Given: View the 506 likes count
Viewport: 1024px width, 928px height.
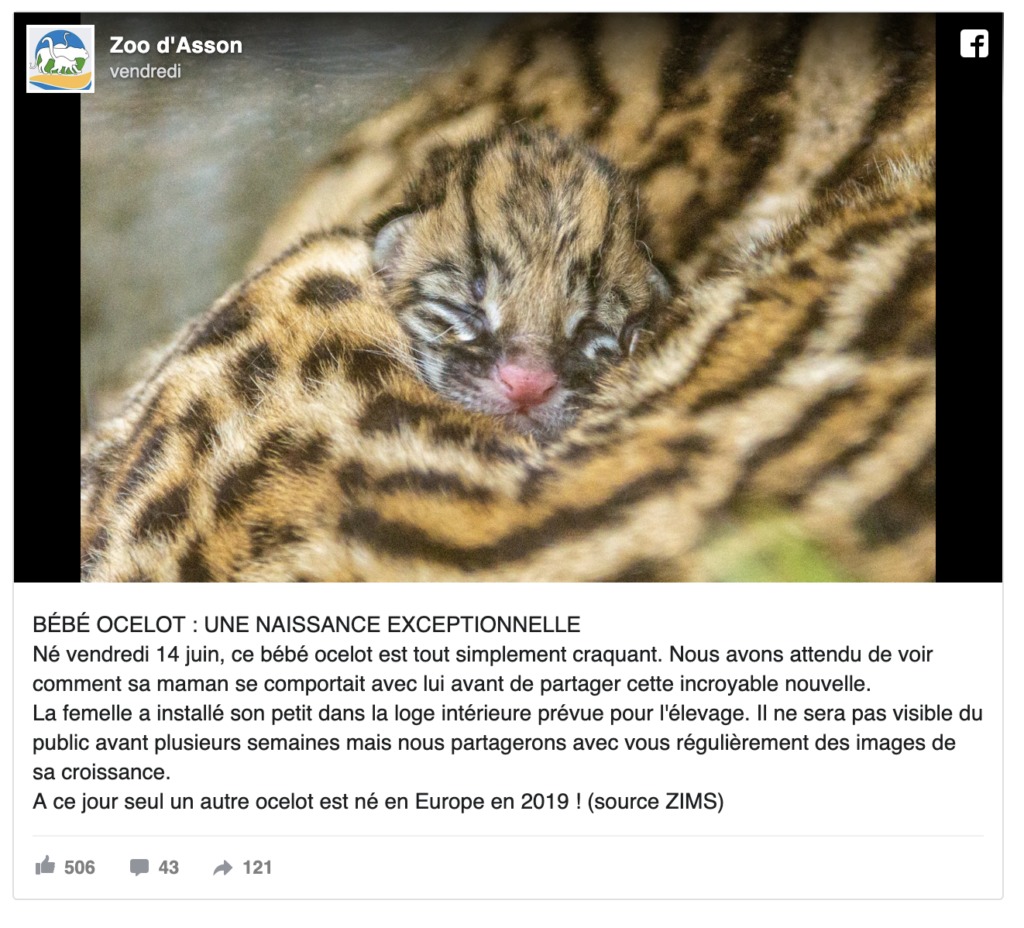Looking at the screenshot, I should [x=80, y=867].
